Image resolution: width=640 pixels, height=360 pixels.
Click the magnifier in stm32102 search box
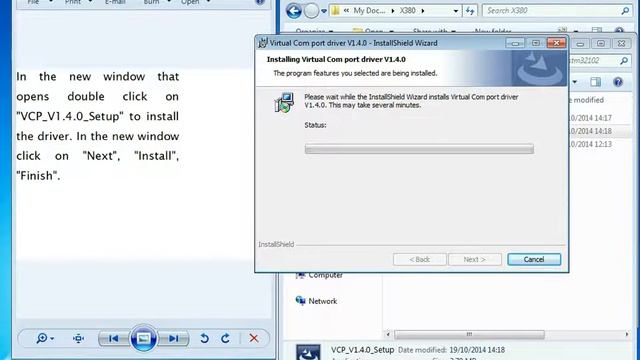pyautogui.click(x=624, y=61)
